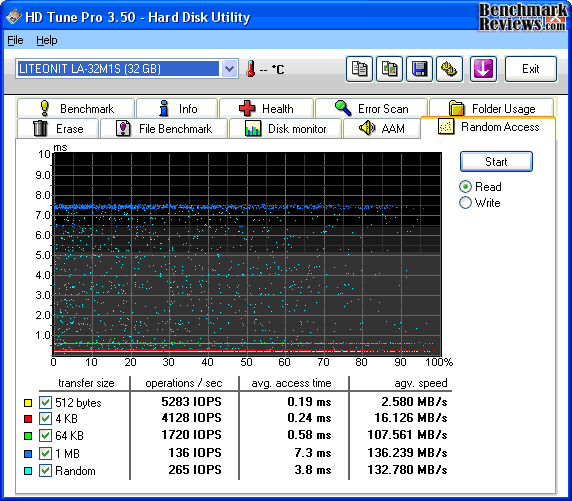Click the cyan Random color swatch
The width and height of the screenshot is (572, 501).
pos(28,471)
